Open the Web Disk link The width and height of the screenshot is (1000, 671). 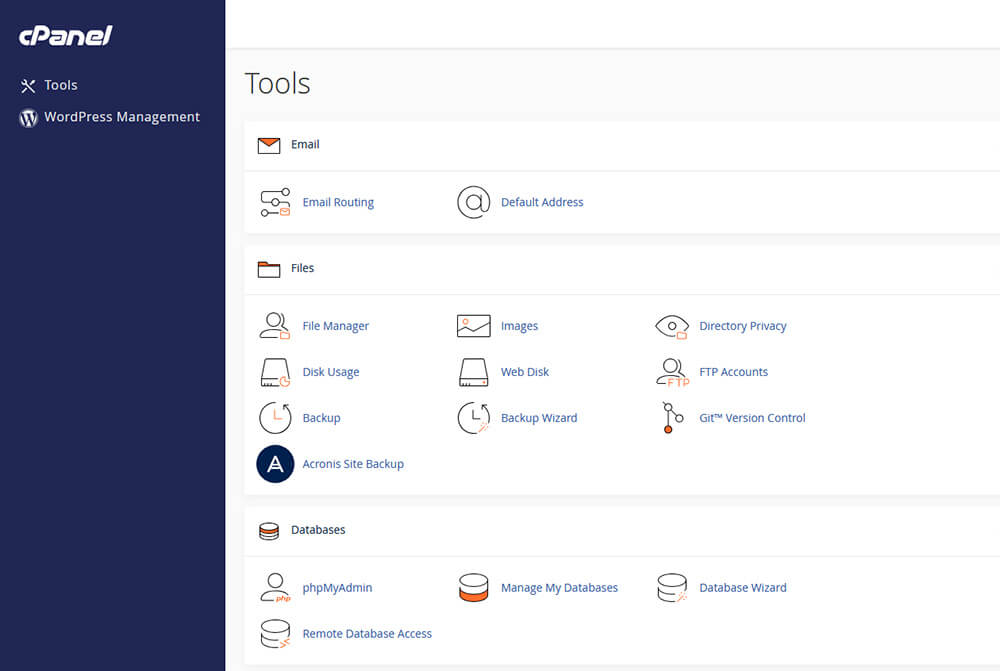[x=525, y=372]
